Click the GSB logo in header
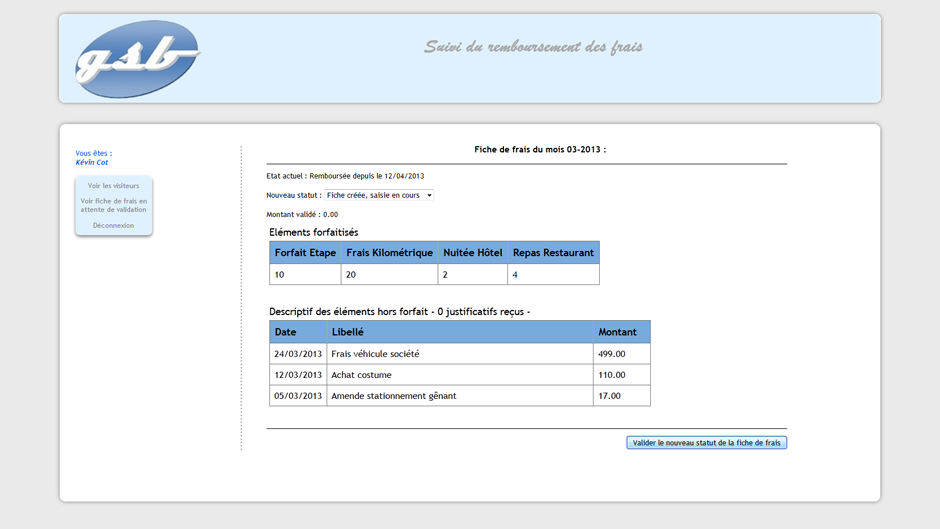The height and width of the screenshot is (529, 940). tap(137, 59)
